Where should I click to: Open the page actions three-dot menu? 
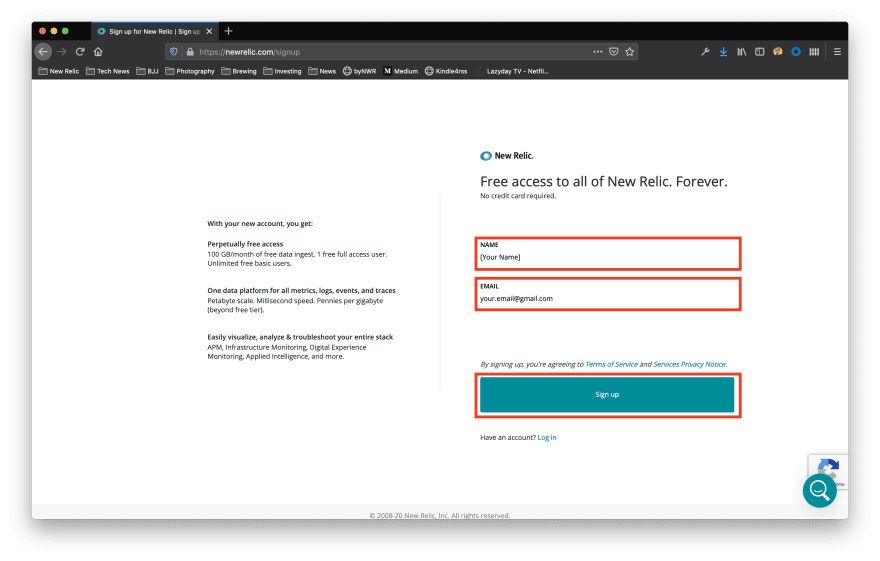[597, 51]
